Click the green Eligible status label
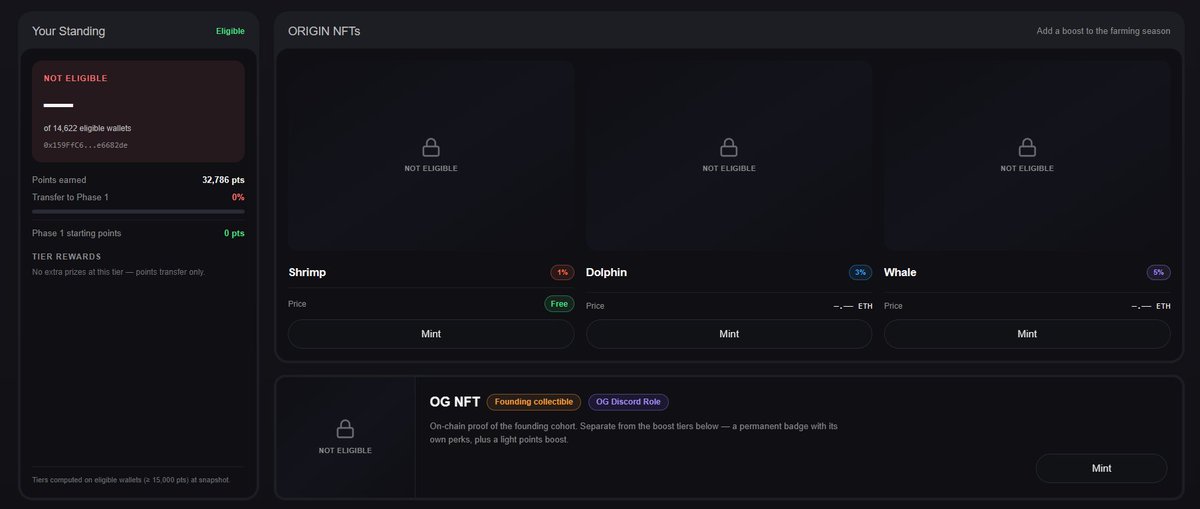Viewport: 1200px width, 509px height. pos(230,31)
